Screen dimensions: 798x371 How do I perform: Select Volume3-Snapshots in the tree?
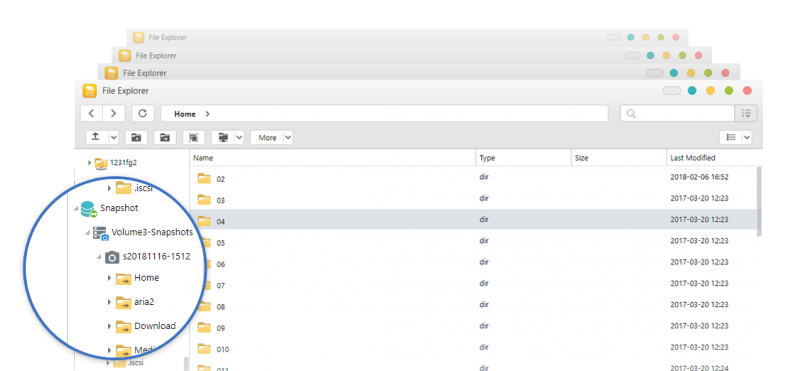(152, 232)
